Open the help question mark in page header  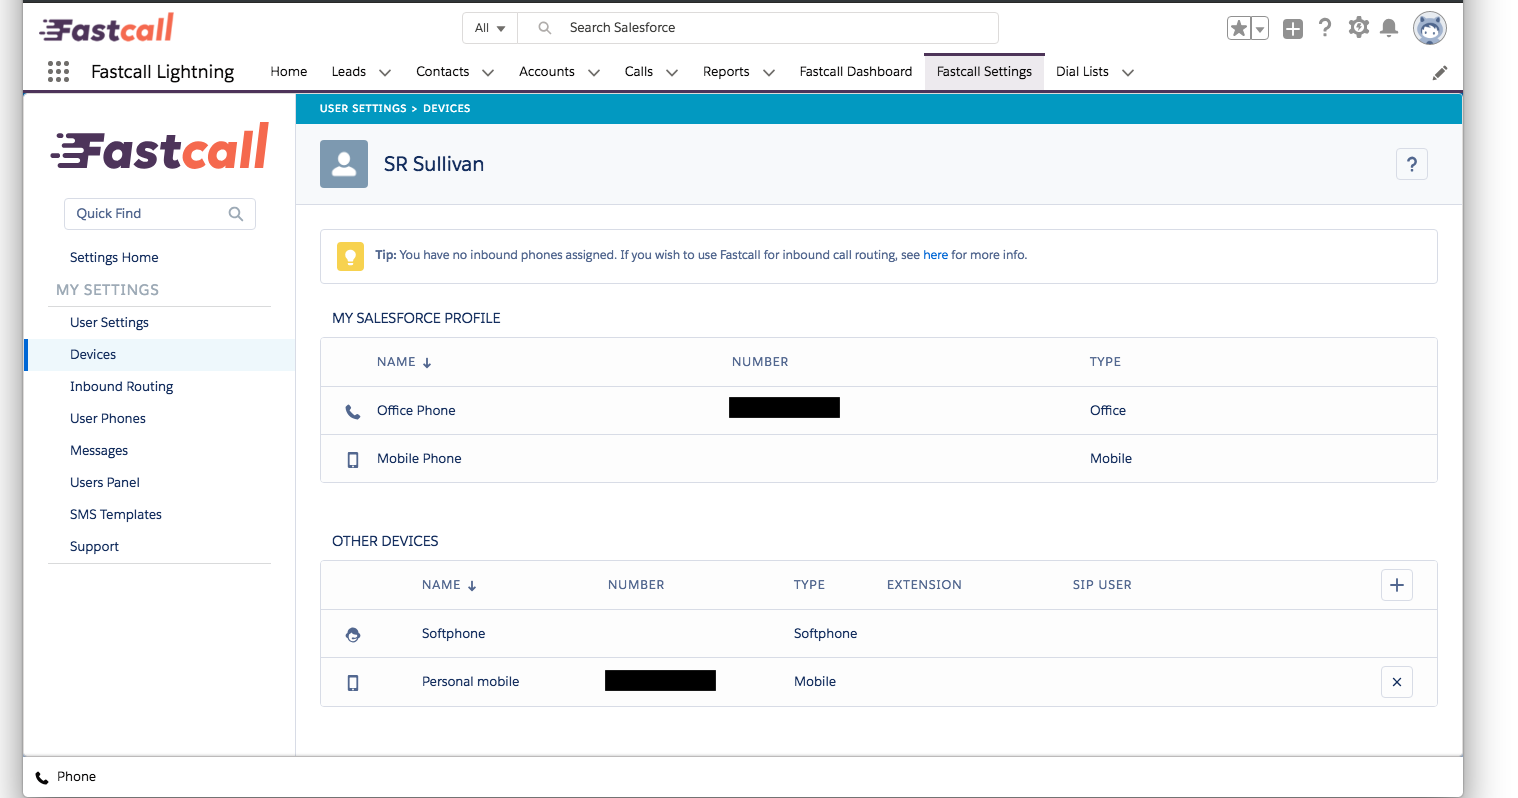1411,164
